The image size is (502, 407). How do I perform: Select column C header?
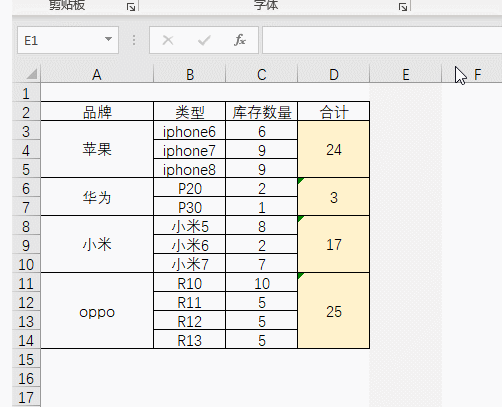pos(262,74)
